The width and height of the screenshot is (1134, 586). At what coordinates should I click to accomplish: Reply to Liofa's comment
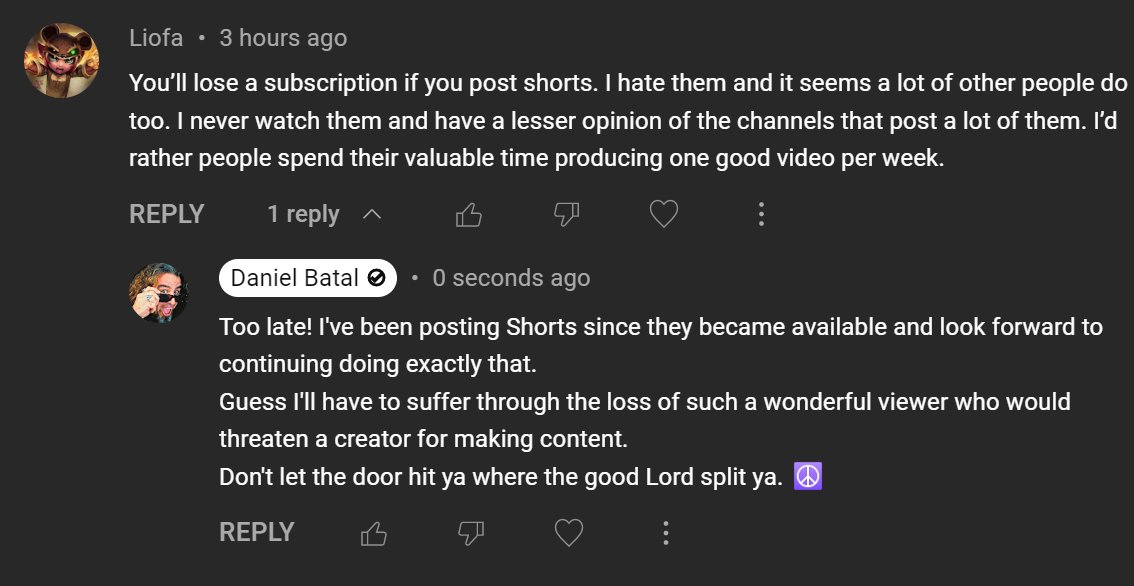point(166,214)
